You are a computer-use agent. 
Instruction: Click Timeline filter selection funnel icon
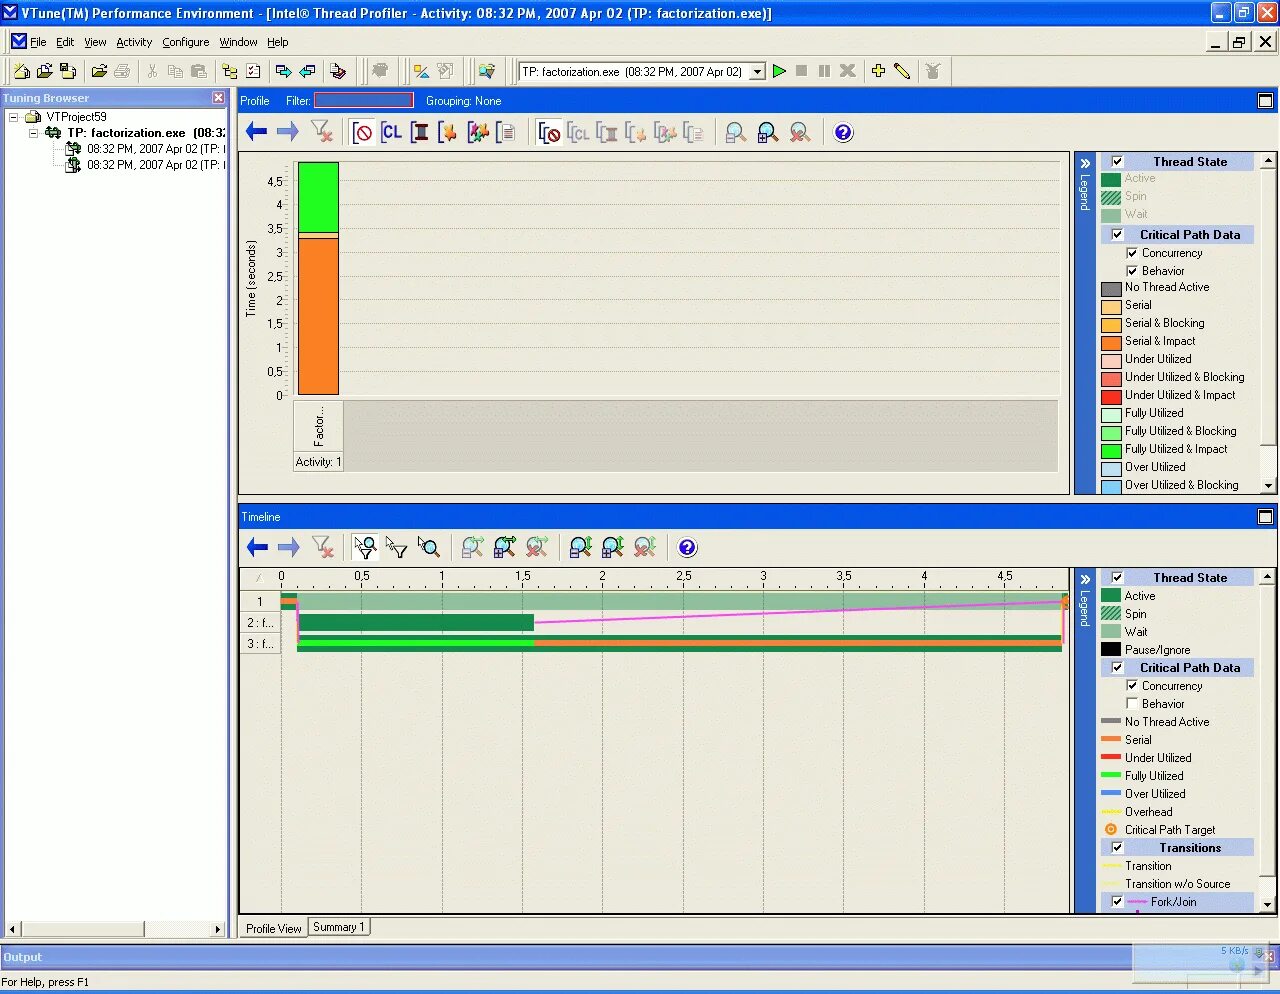pos(397,547)
